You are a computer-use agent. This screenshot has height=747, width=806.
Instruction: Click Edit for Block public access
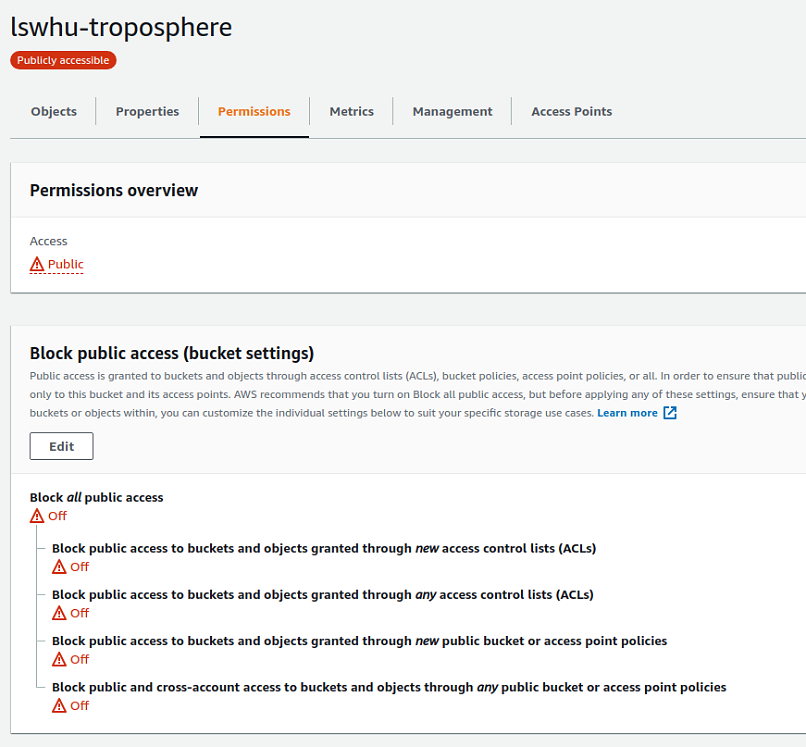[62, 446]
